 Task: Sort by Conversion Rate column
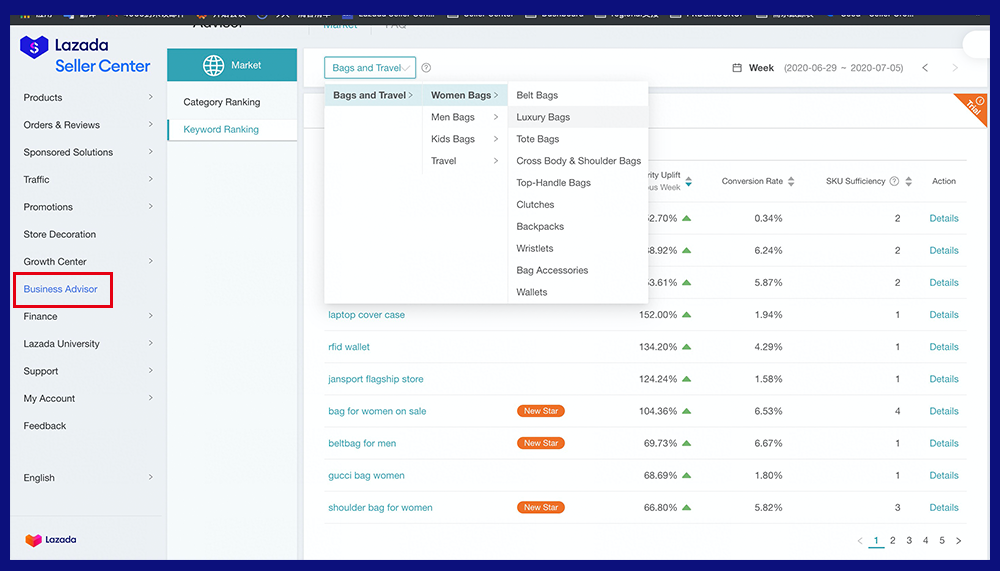[791, 182]
